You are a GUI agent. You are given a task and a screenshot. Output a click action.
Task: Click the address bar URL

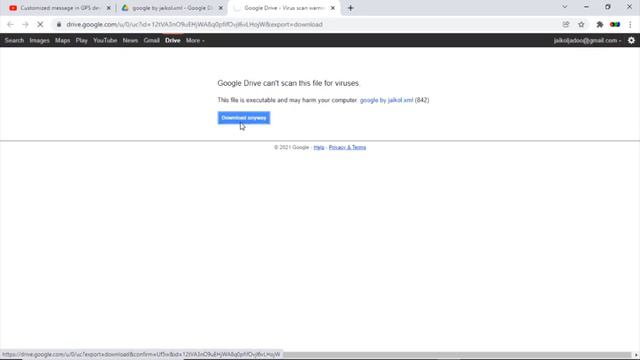(194, 24)
